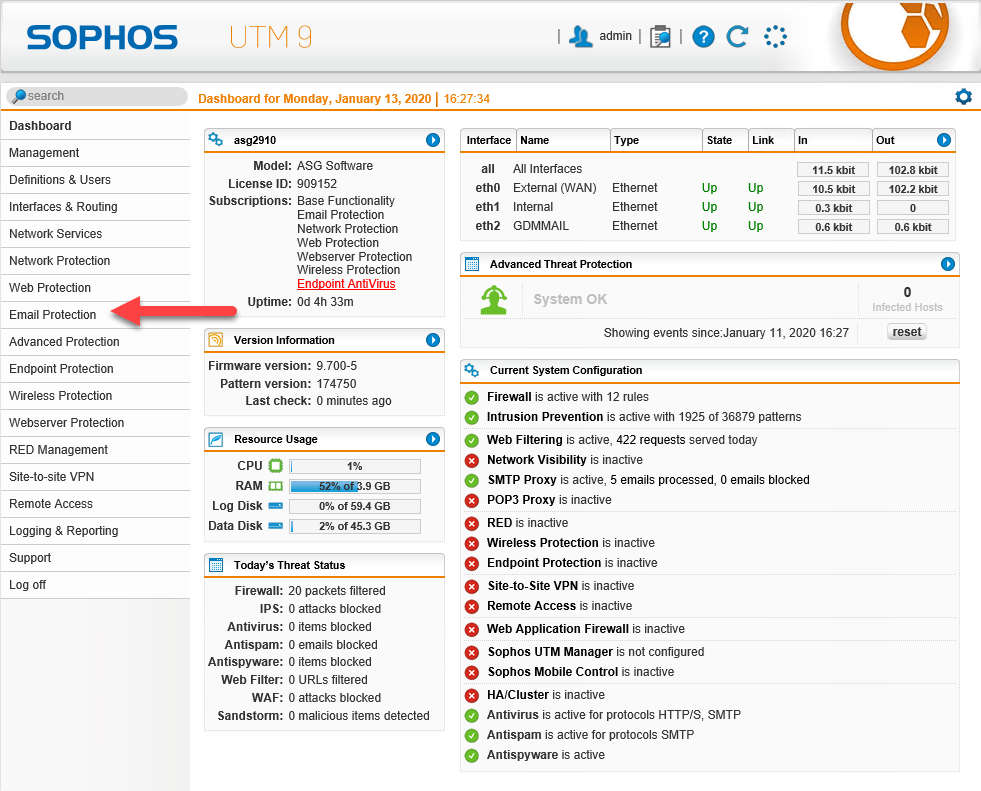Click the Endpoint AntiVirus red link
This screenshot has width=981, height=791.
346,284
